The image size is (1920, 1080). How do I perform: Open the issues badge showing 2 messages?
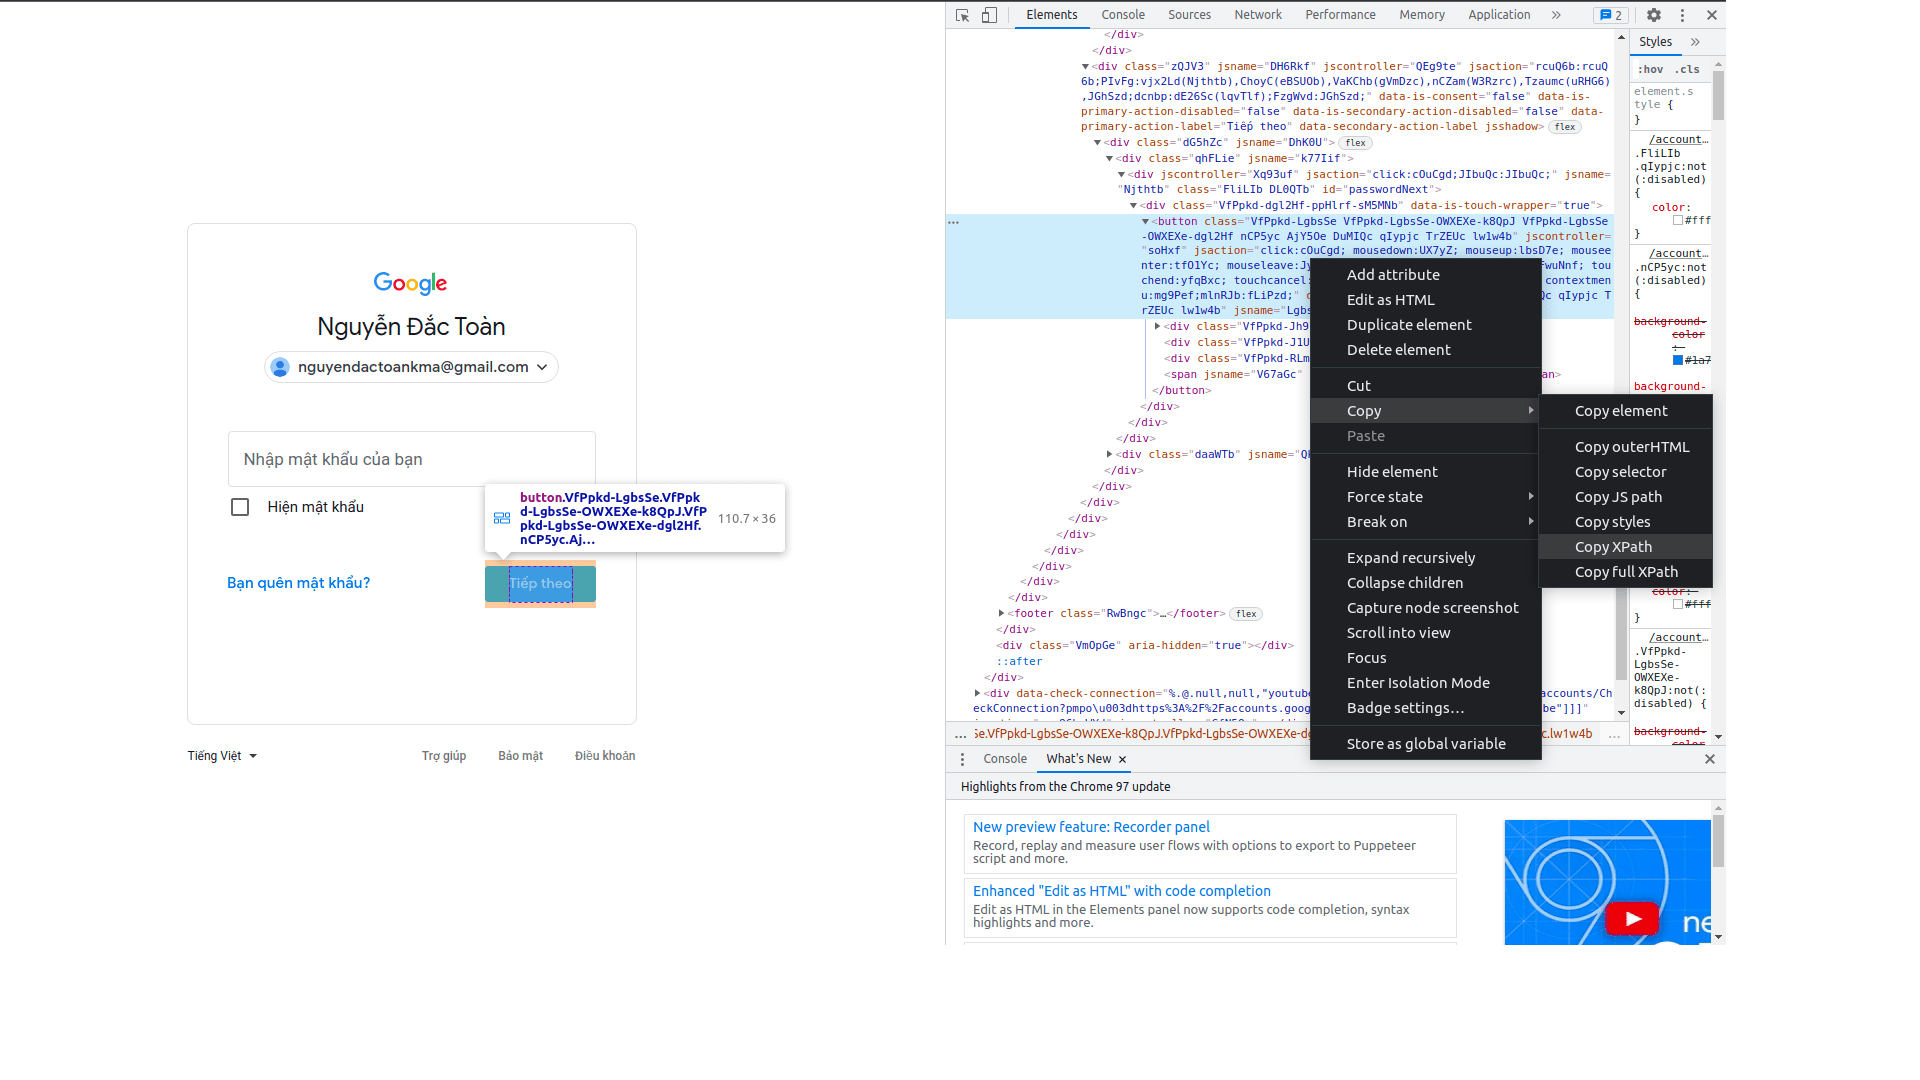tap(1610, 15)
